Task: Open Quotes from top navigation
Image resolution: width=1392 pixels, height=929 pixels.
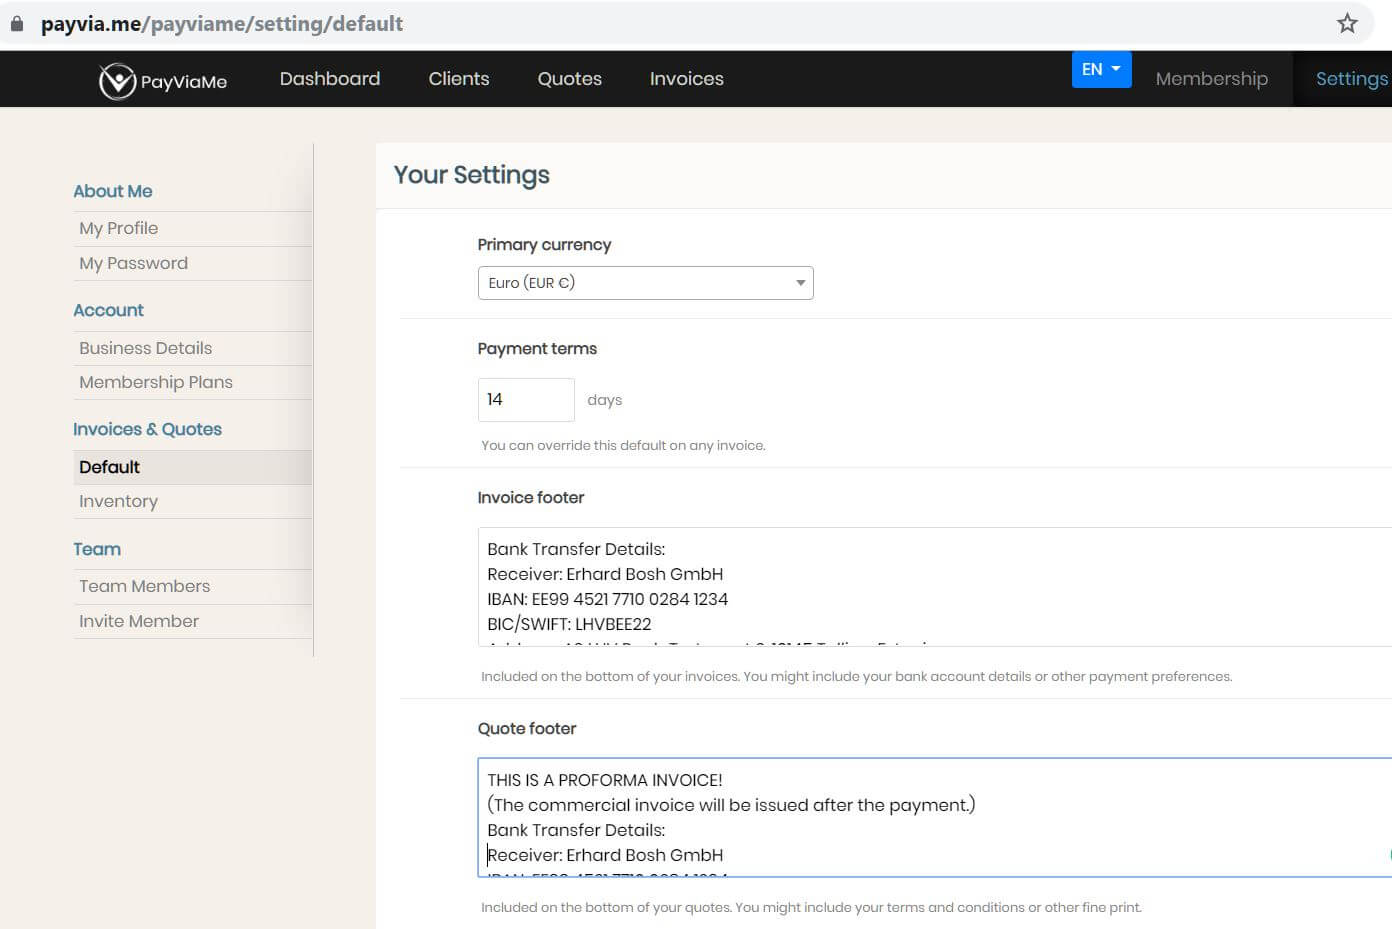Action: 570,79
